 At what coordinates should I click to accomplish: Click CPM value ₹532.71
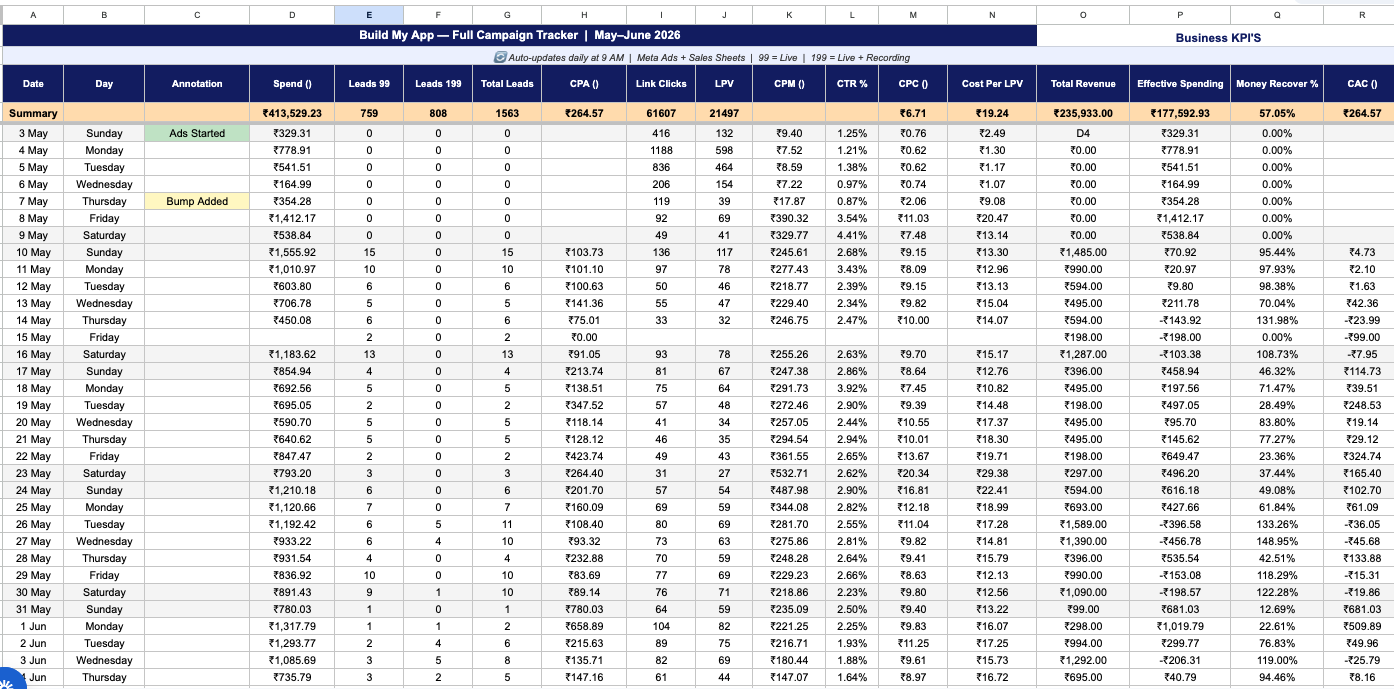coord(789,473)
